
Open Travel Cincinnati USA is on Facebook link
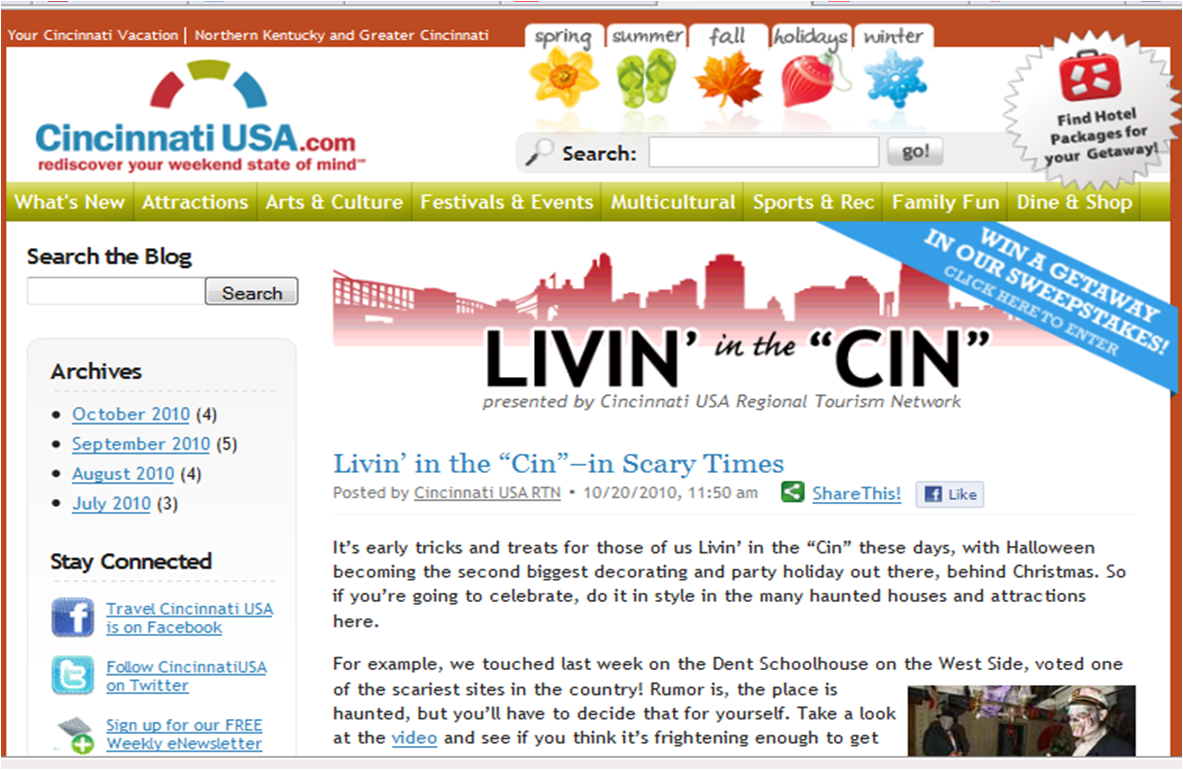189,618
